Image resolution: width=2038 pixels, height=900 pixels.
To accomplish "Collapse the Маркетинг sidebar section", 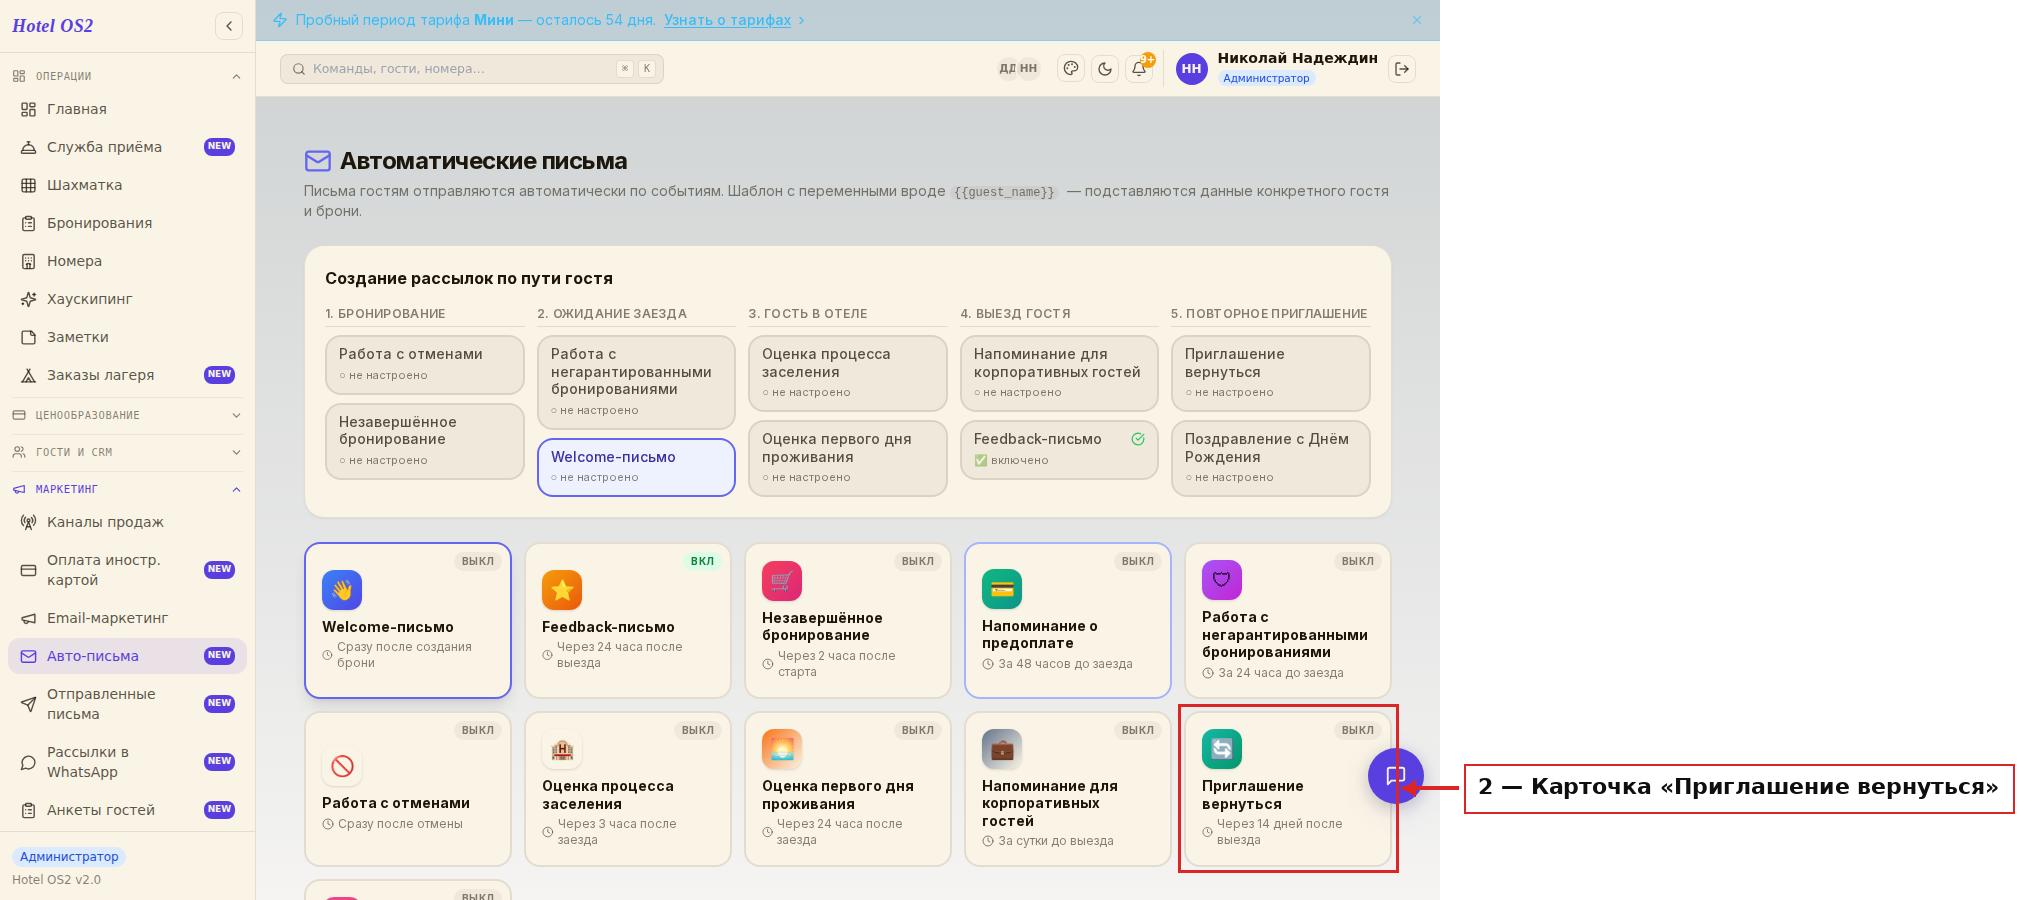I will (127, 489).
